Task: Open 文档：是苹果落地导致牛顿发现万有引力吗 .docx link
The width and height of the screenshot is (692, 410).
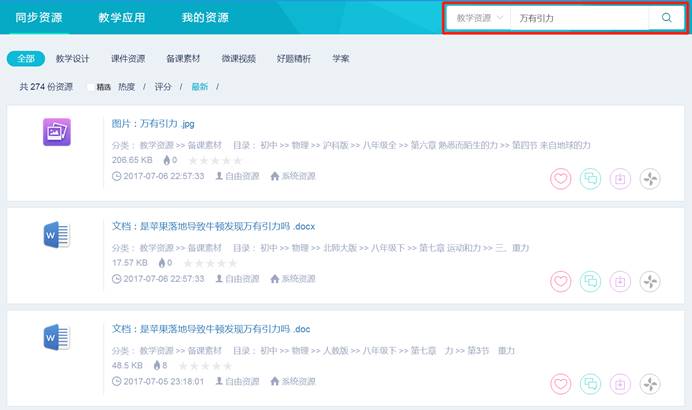Action: (x=213, y=226)
